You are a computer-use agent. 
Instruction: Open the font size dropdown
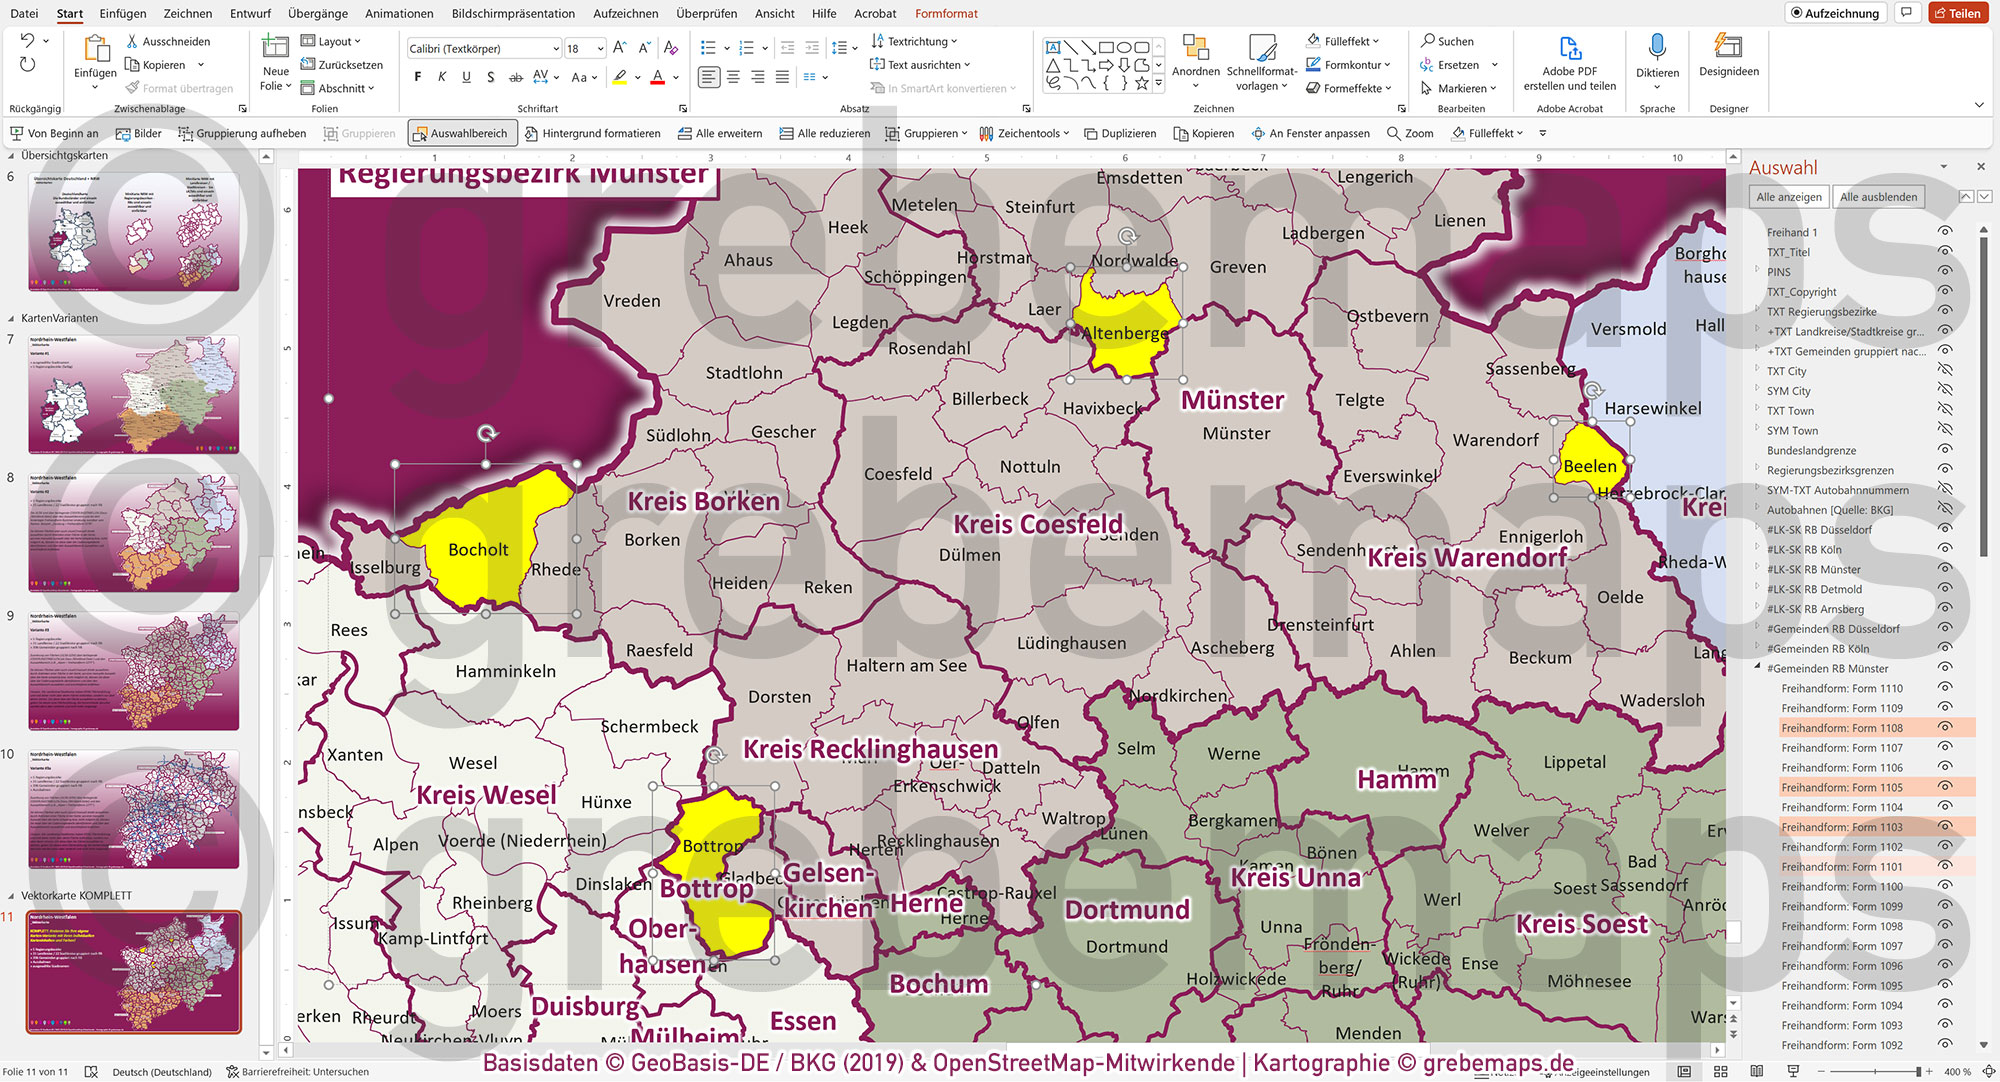point(600,47)
